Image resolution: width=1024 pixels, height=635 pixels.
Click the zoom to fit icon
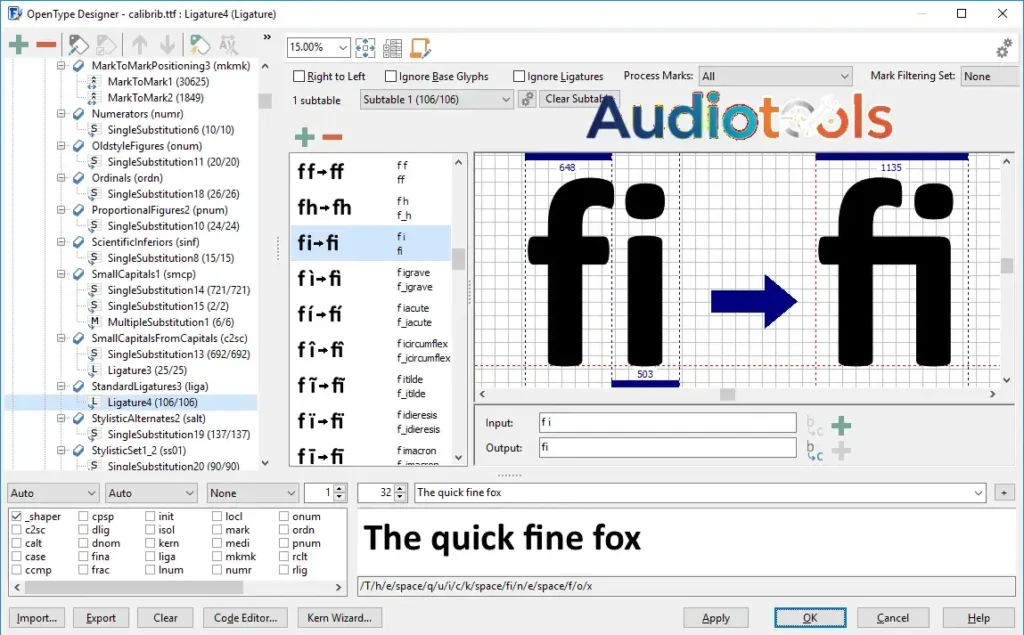coord(365,48)
